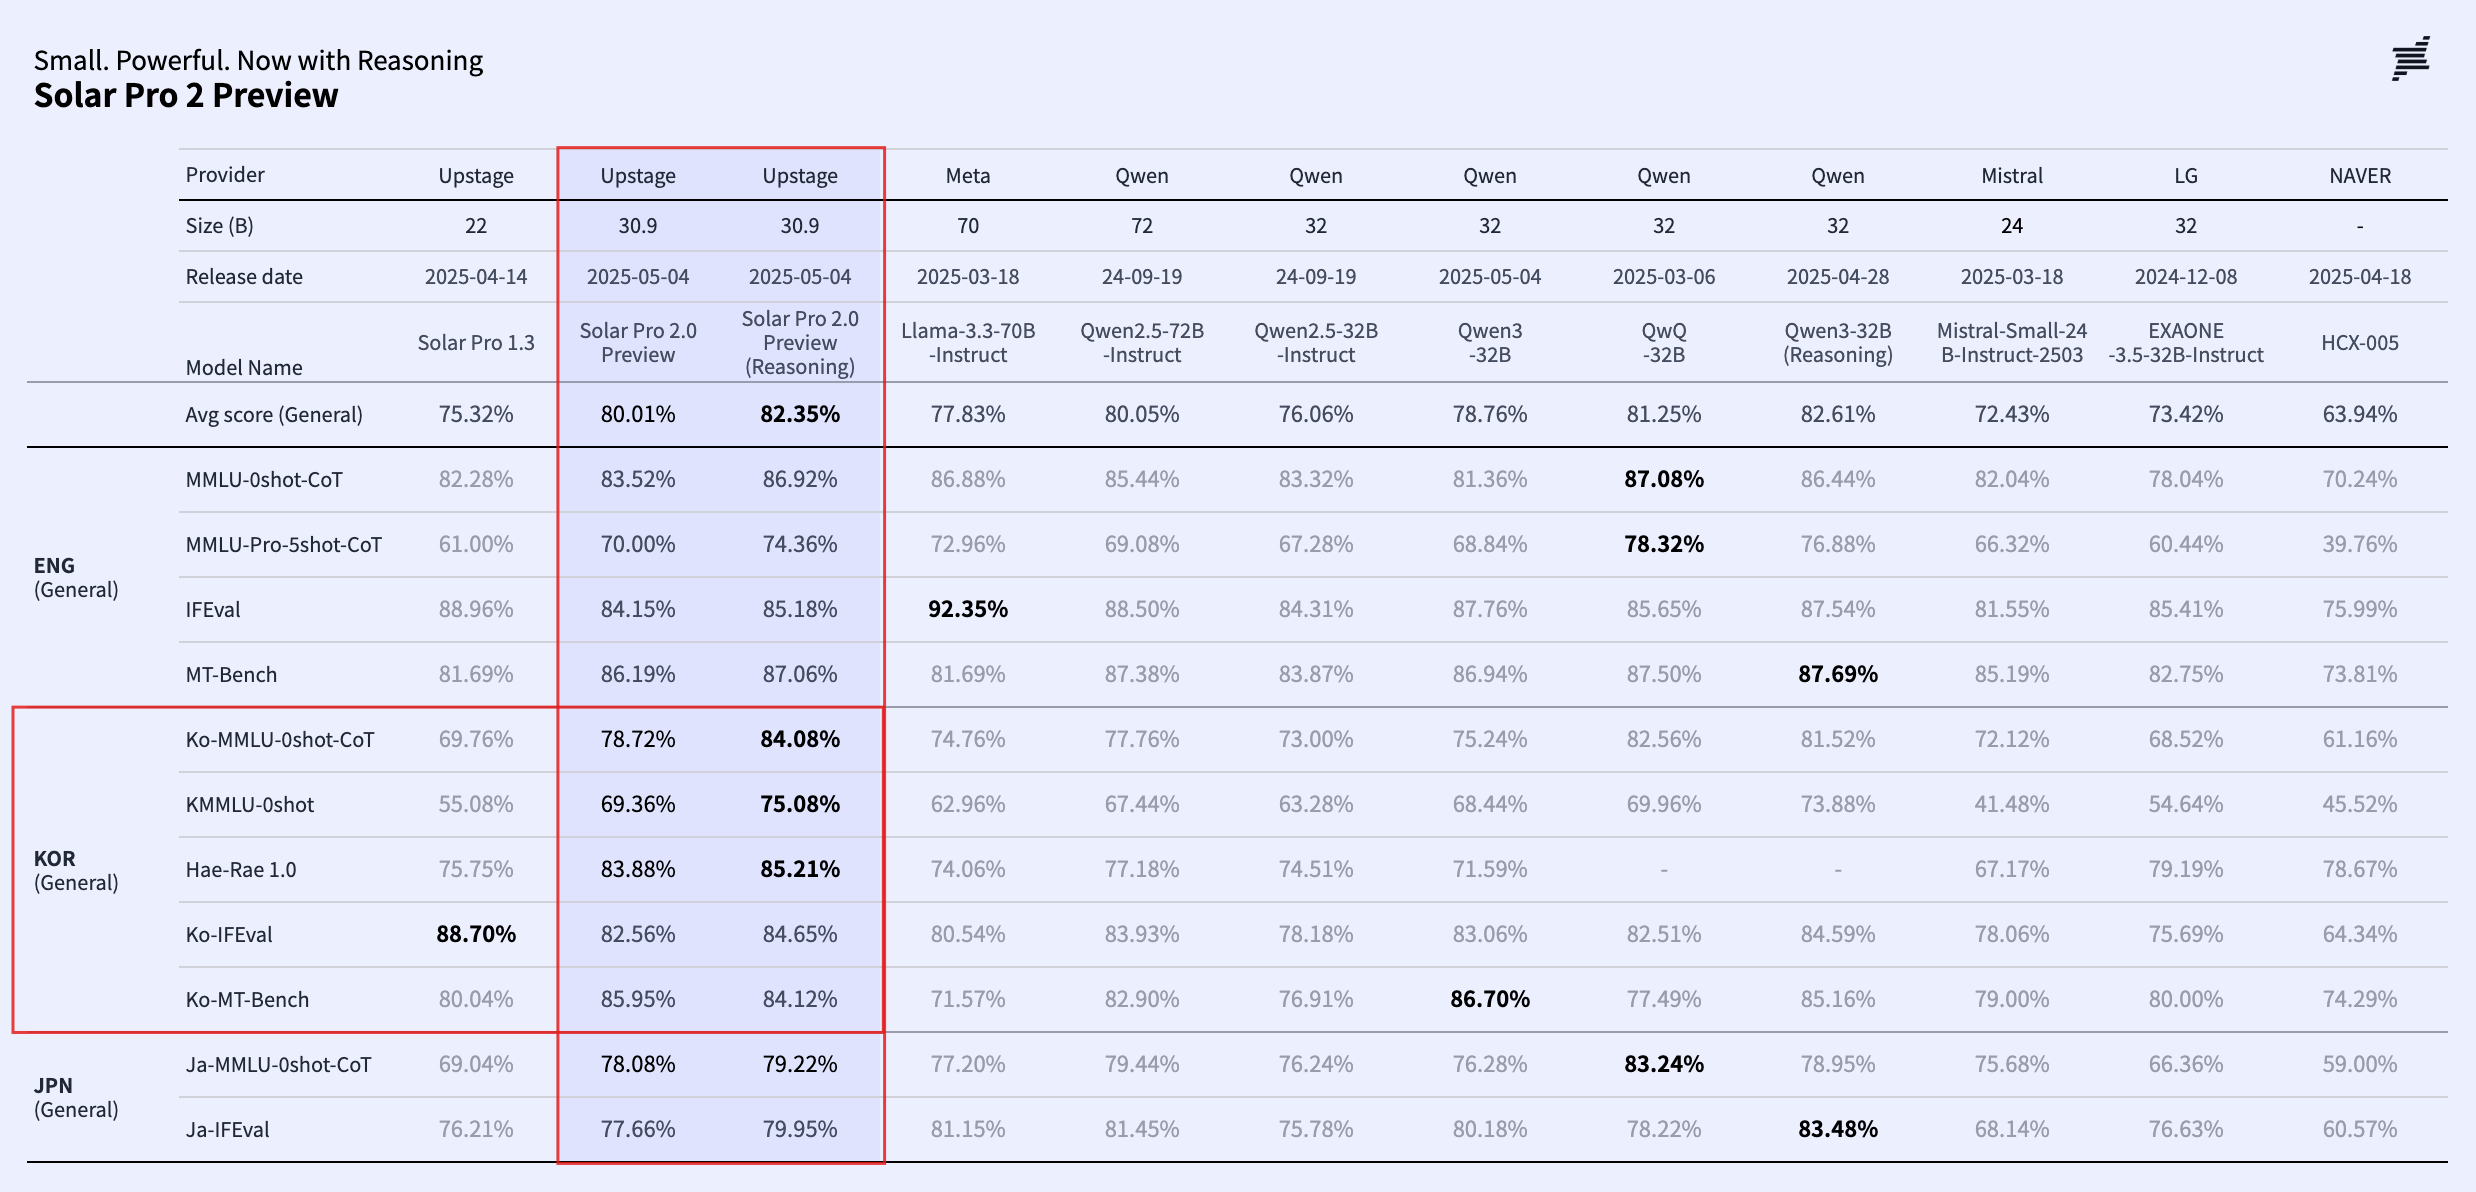Click the bold '88.70%' Ko-IFEval score

[476, 934]
